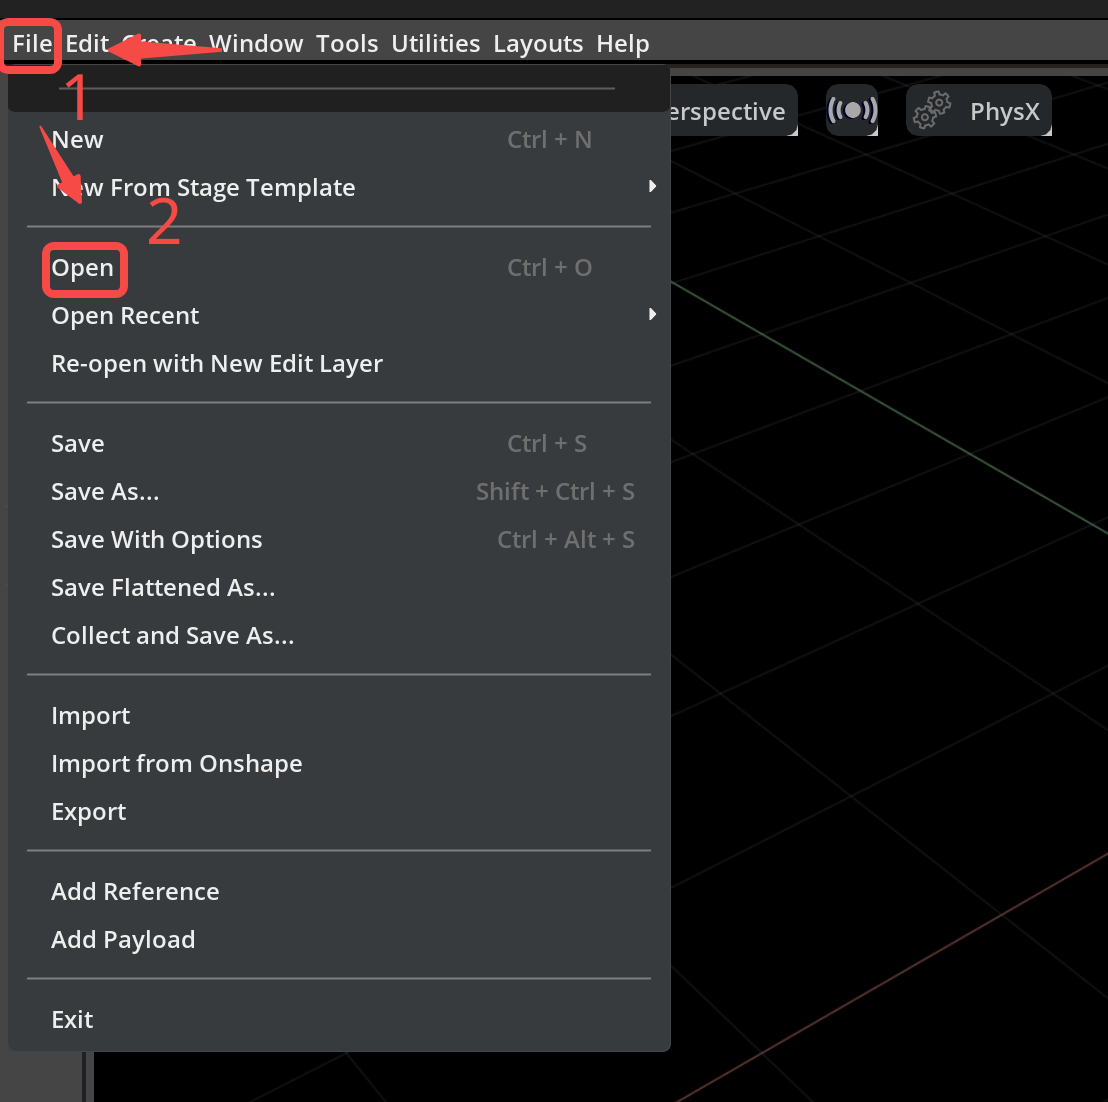The image size is (1108, 1102).
Task: Click the viewport streaming signal icon
Action: (852, 110)
